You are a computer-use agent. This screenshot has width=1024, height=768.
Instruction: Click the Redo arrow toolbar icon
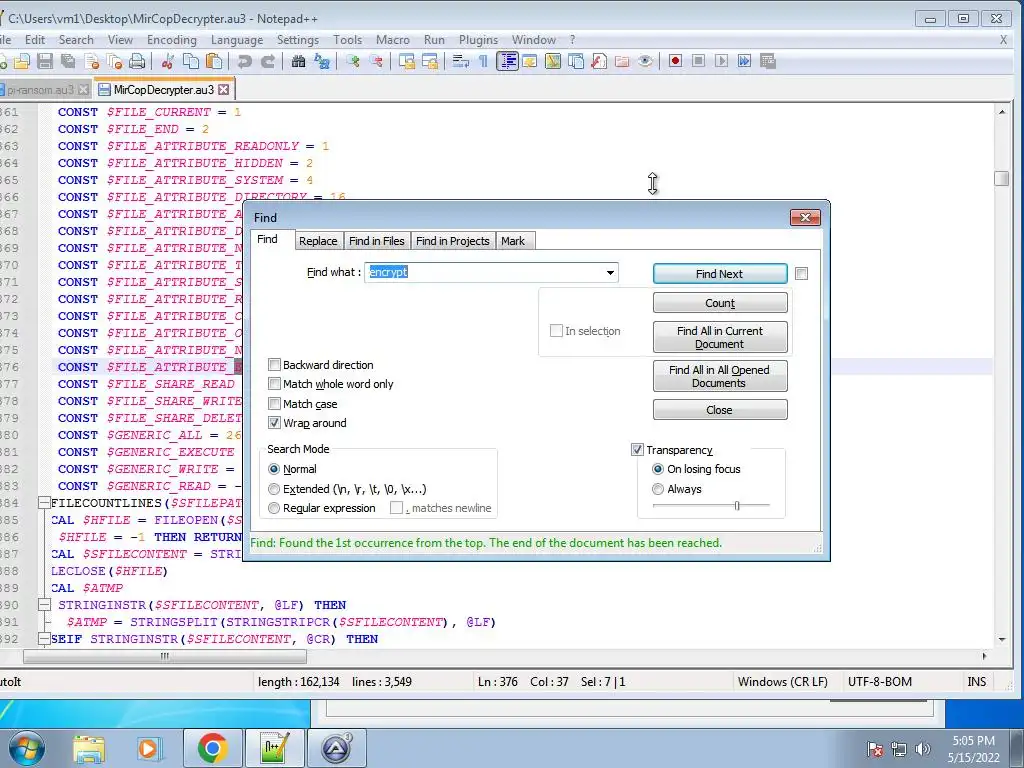(x=268, y=61)
